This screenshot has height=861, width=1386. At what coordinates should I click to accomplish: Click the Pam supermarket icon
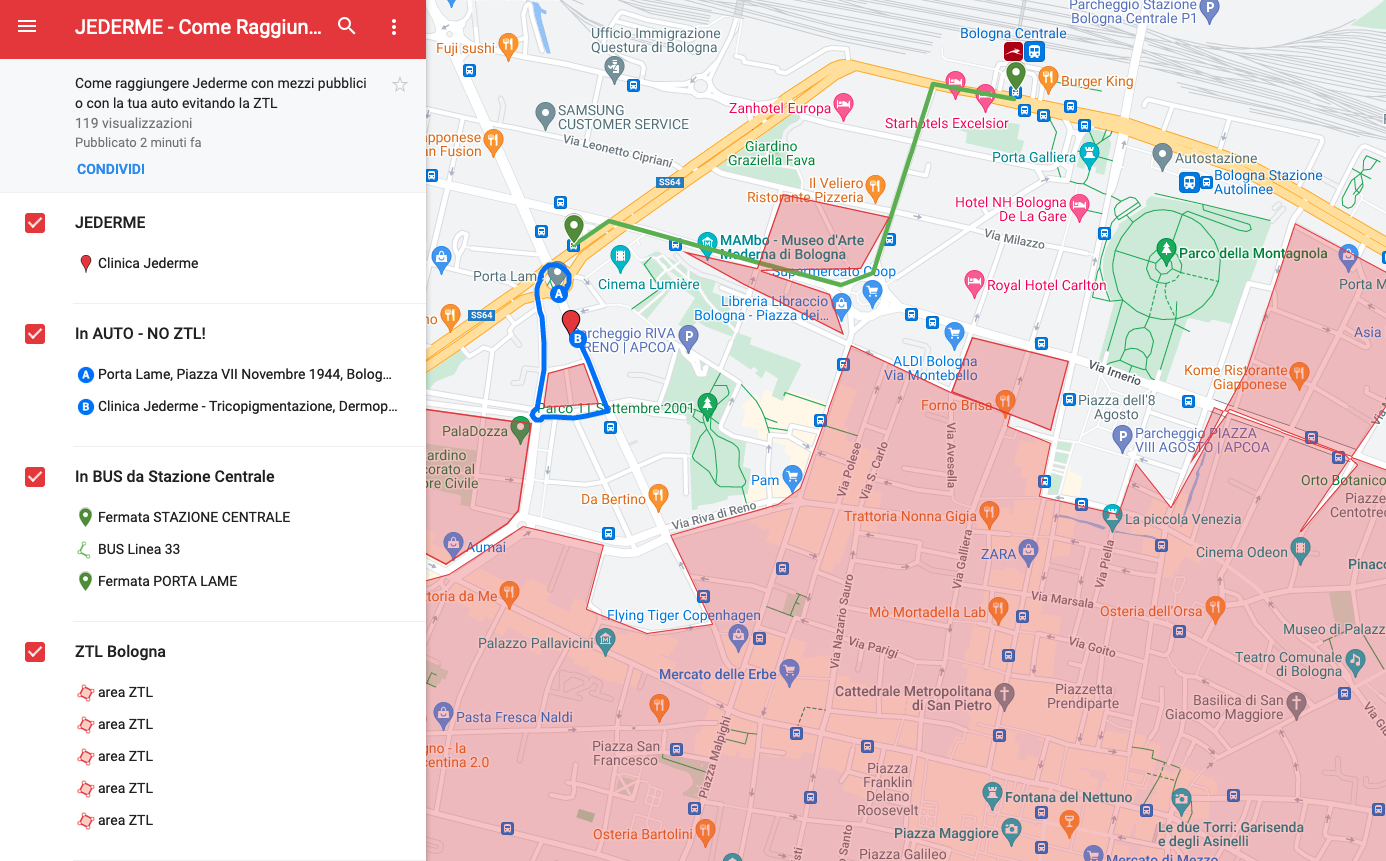(792, 475)
